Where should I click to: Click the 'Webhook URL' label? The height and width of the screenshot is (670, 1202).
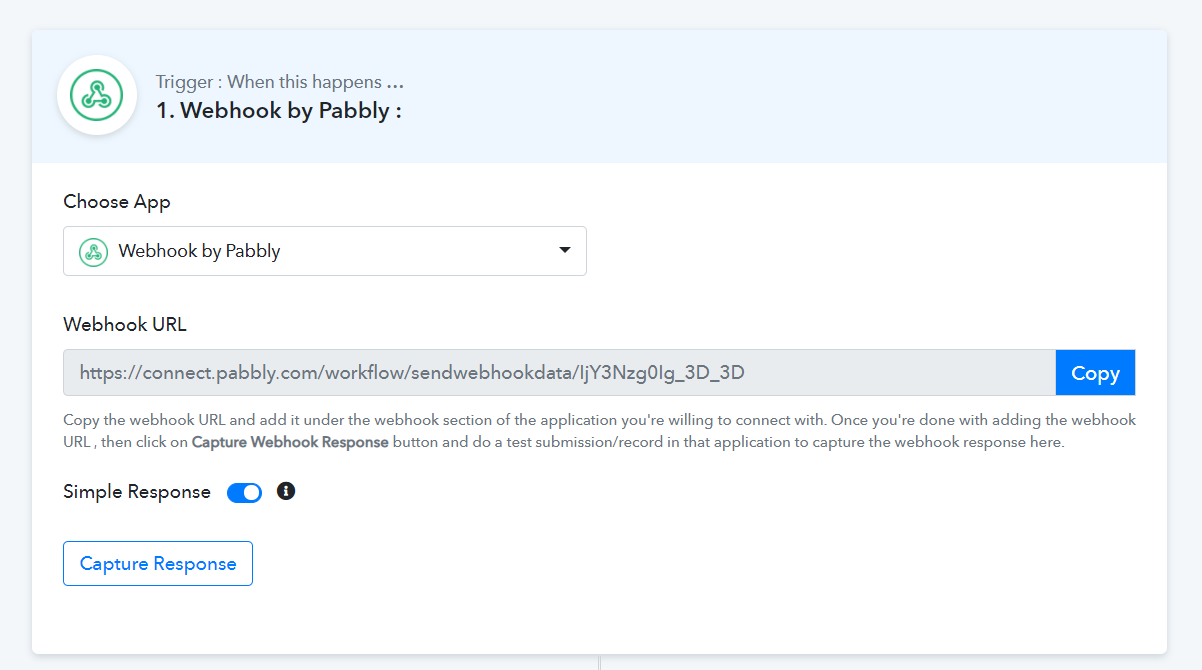(x=125, y=324)
